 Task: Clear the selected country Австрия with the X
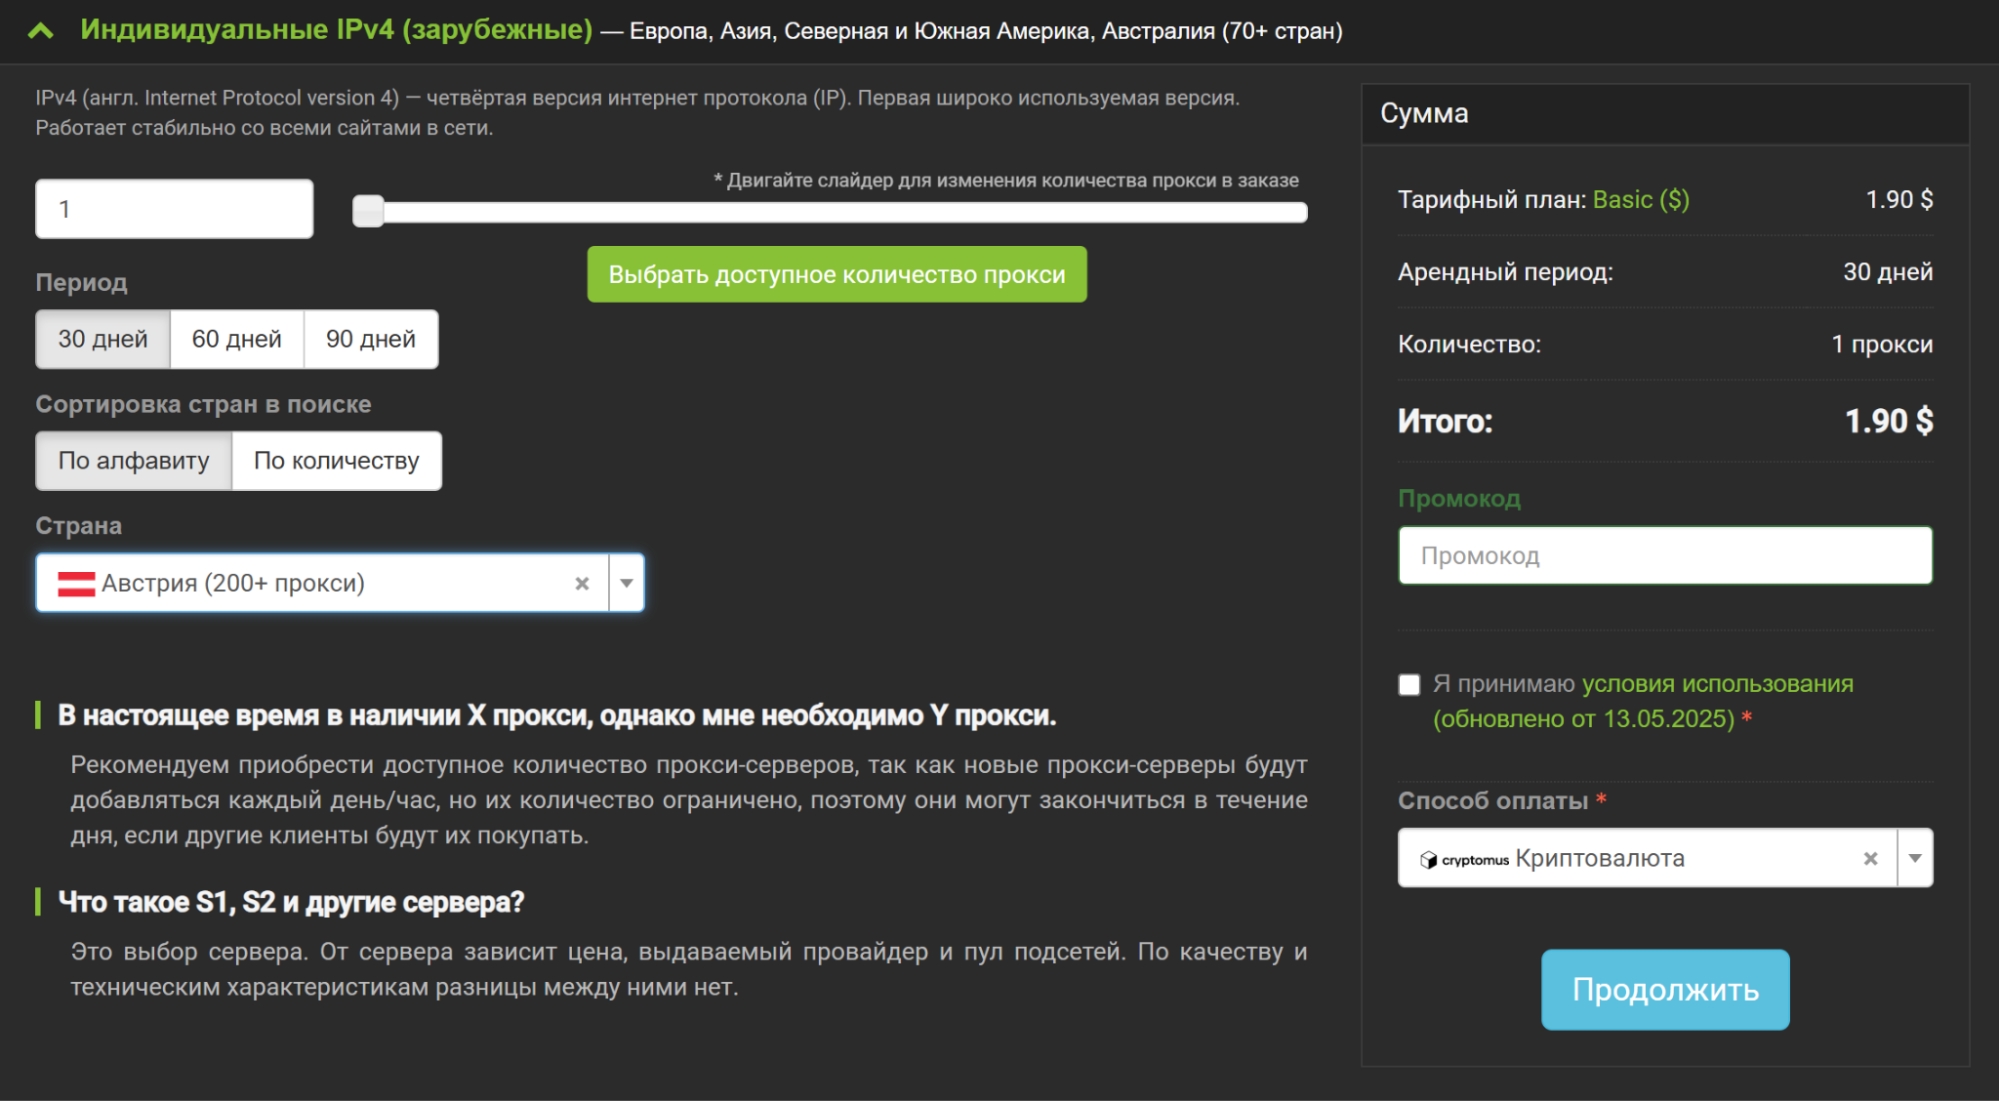[583, 582]
